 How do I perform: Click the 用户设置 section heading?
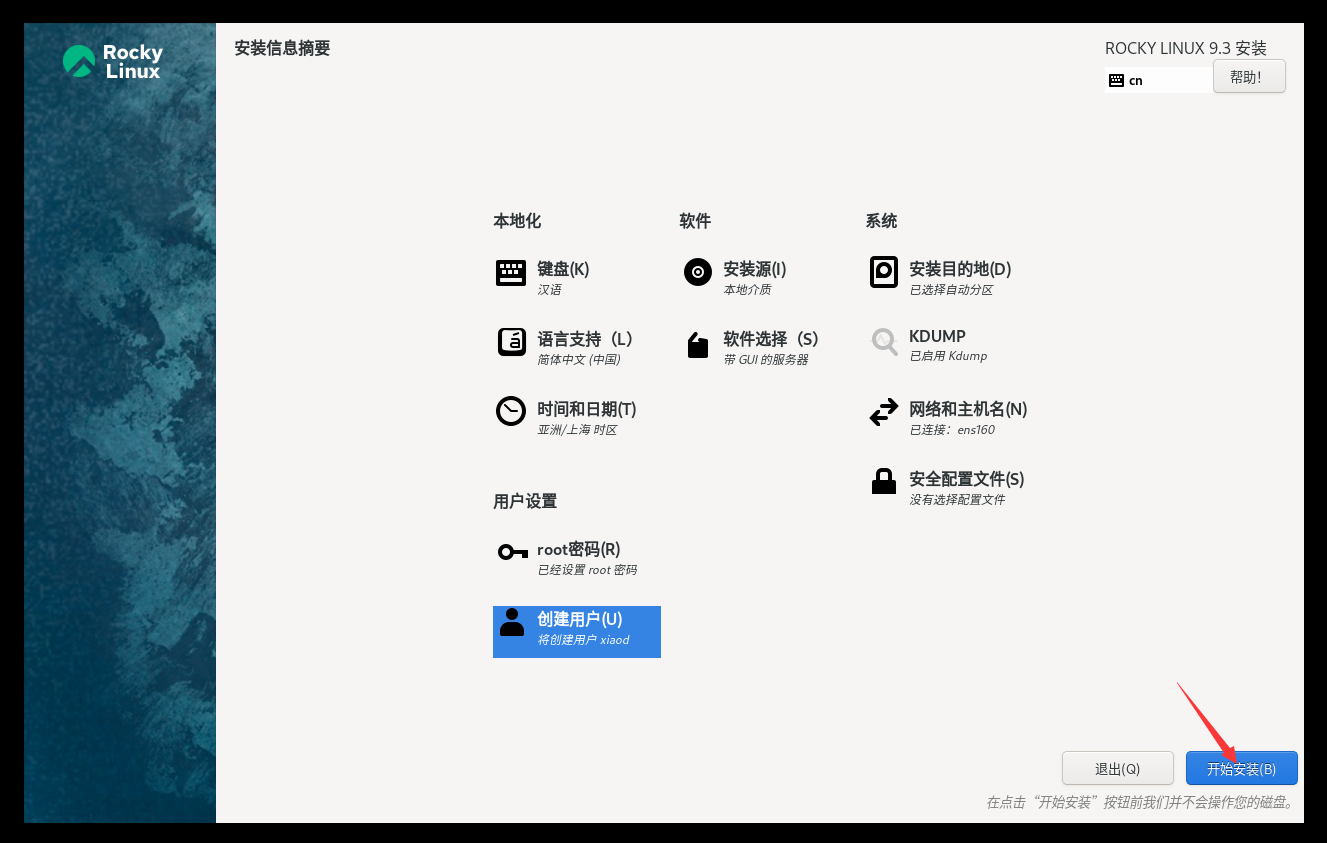click(525, 501)
